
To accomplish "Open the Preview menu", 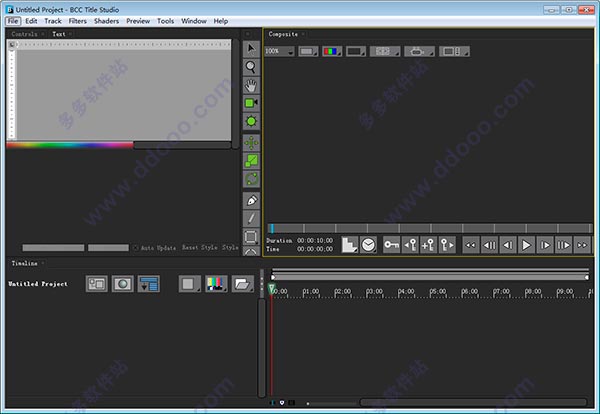I will pos(138,21).
